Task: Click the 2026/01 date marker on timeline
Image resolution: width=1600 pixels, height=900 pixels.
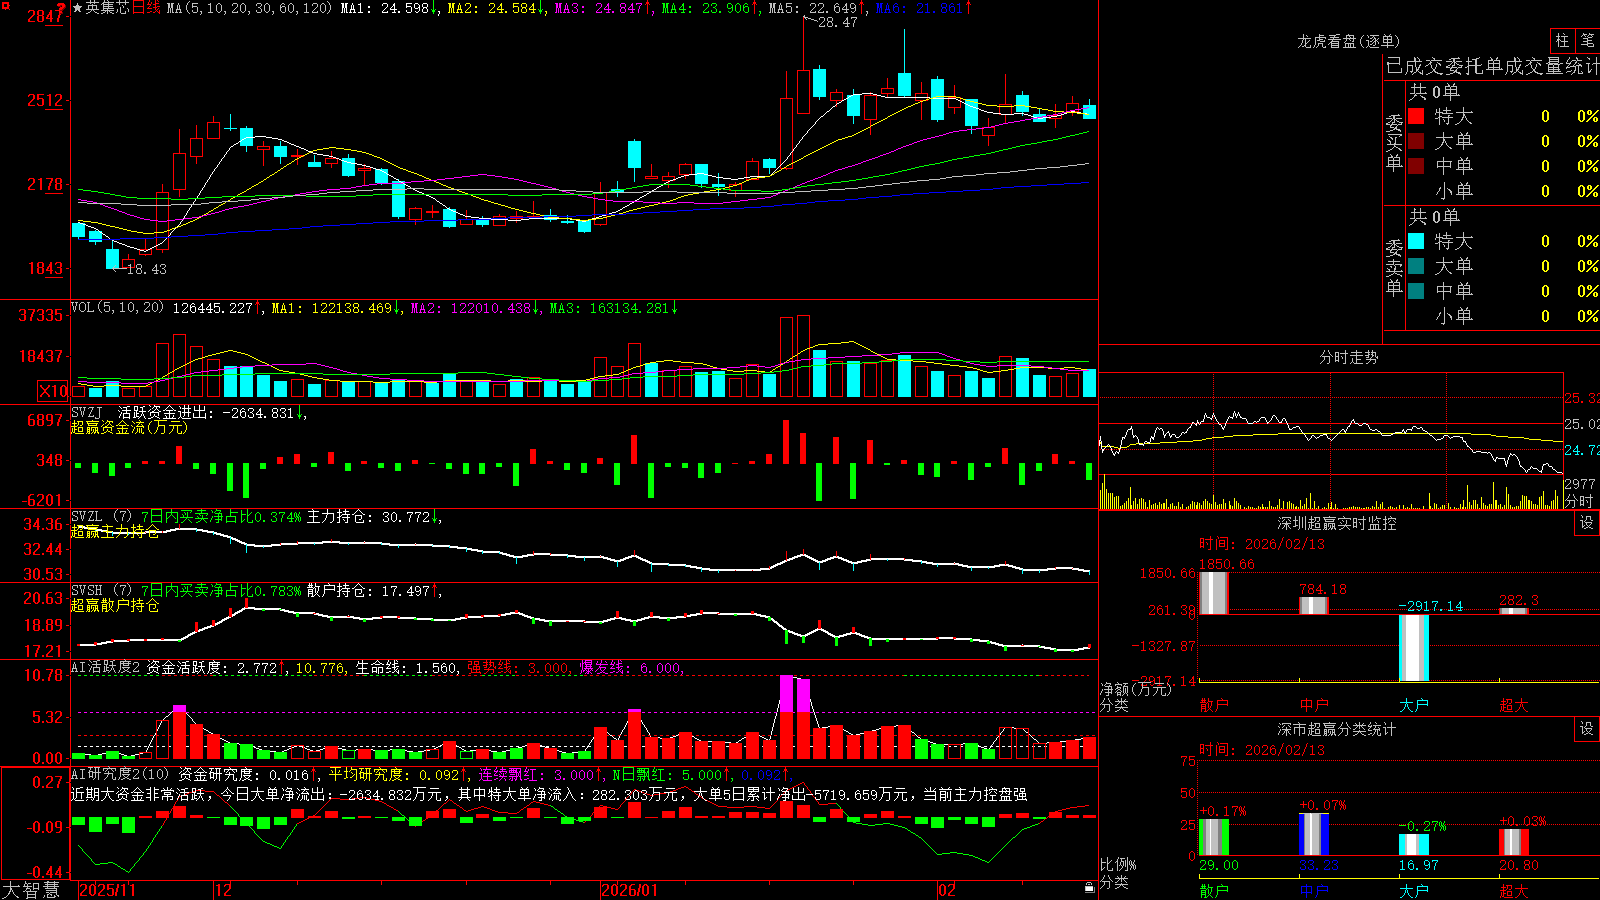Action: pos(630,890)
